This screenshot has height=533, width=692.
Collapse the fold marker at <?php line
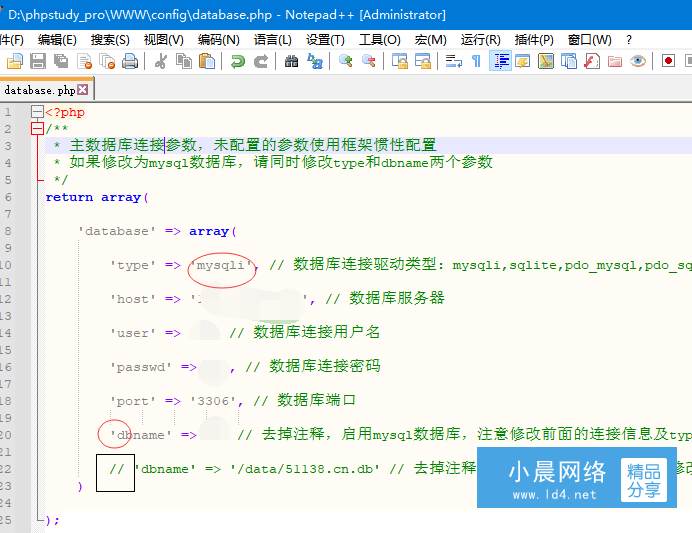pyautogui.click(x=37, y=113)
